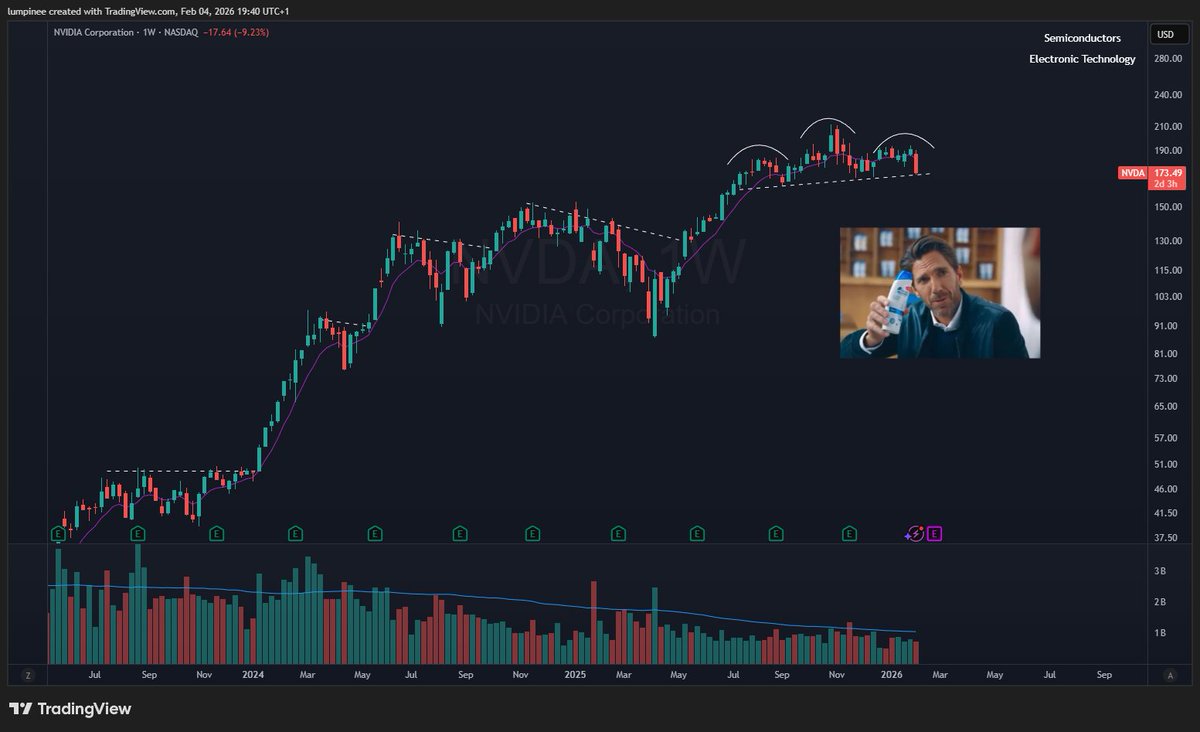Image resolution: width=1200 pixels, height=732 pixels.
Task: Click the purple lightning event icon
Action: pyautogui.click(x=914, y=534)
